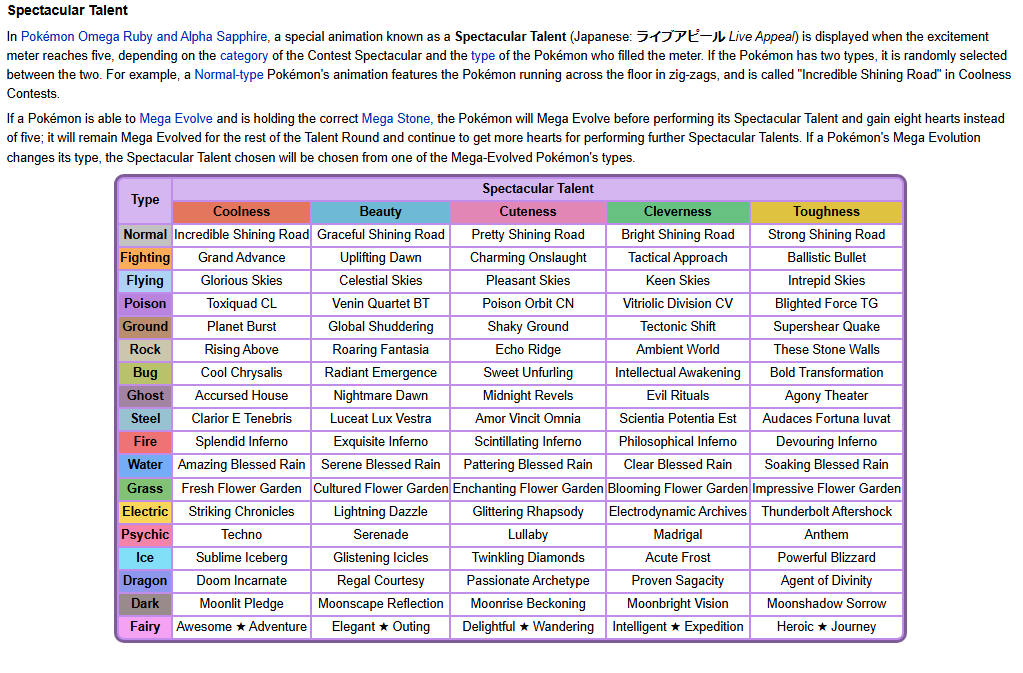The width and height of the screenshot is (1023, 673).
Task: Click the 'Cultured Flower Garden' cell
Action: click(380, 488)
